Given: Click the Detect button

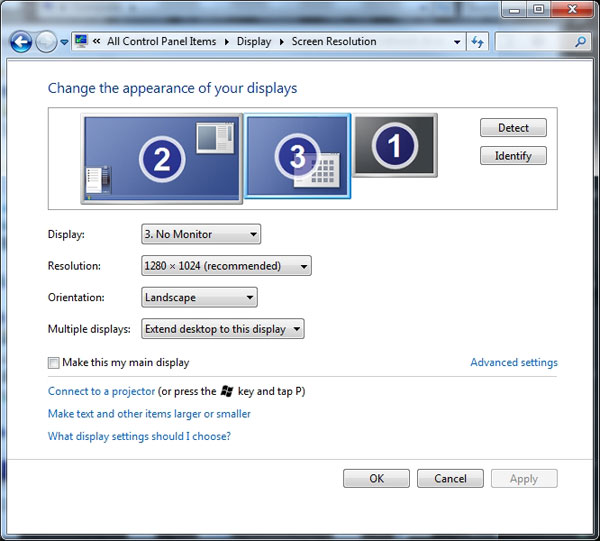Looking at the screenshot, I should pyautogui.click(x=513, y=128).
